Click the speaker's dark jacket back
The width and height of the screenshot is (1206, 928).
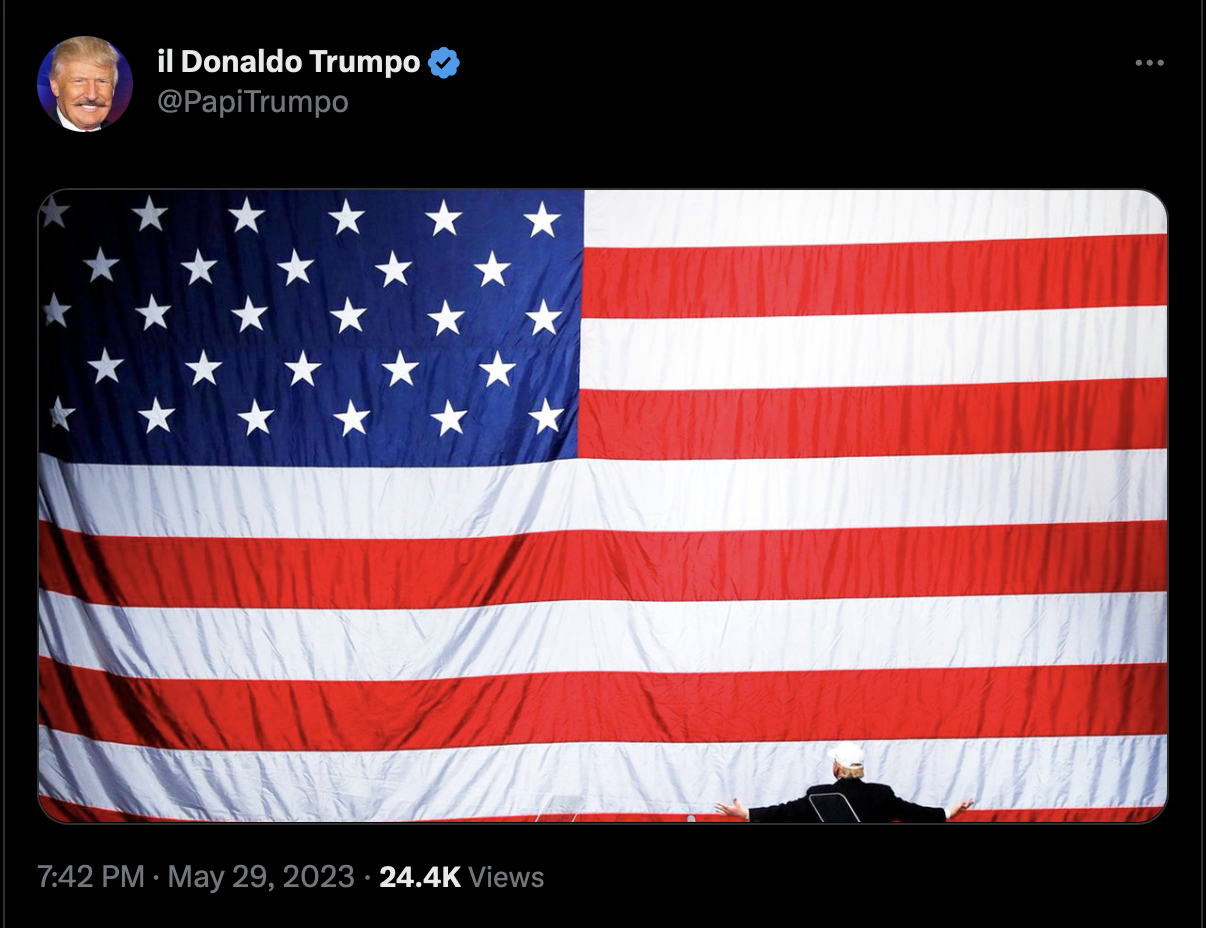848,802
